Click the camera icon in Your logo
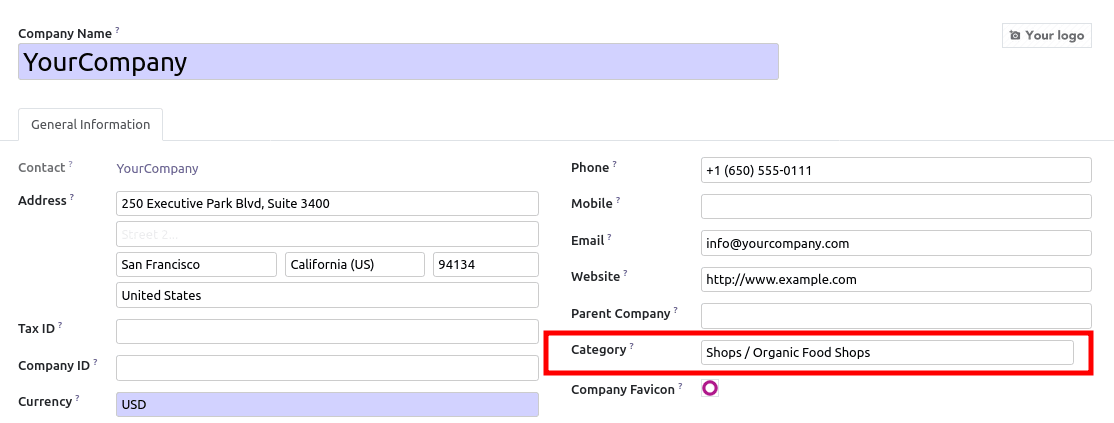The image size is (1114, 423). [x=1015, y=36]
